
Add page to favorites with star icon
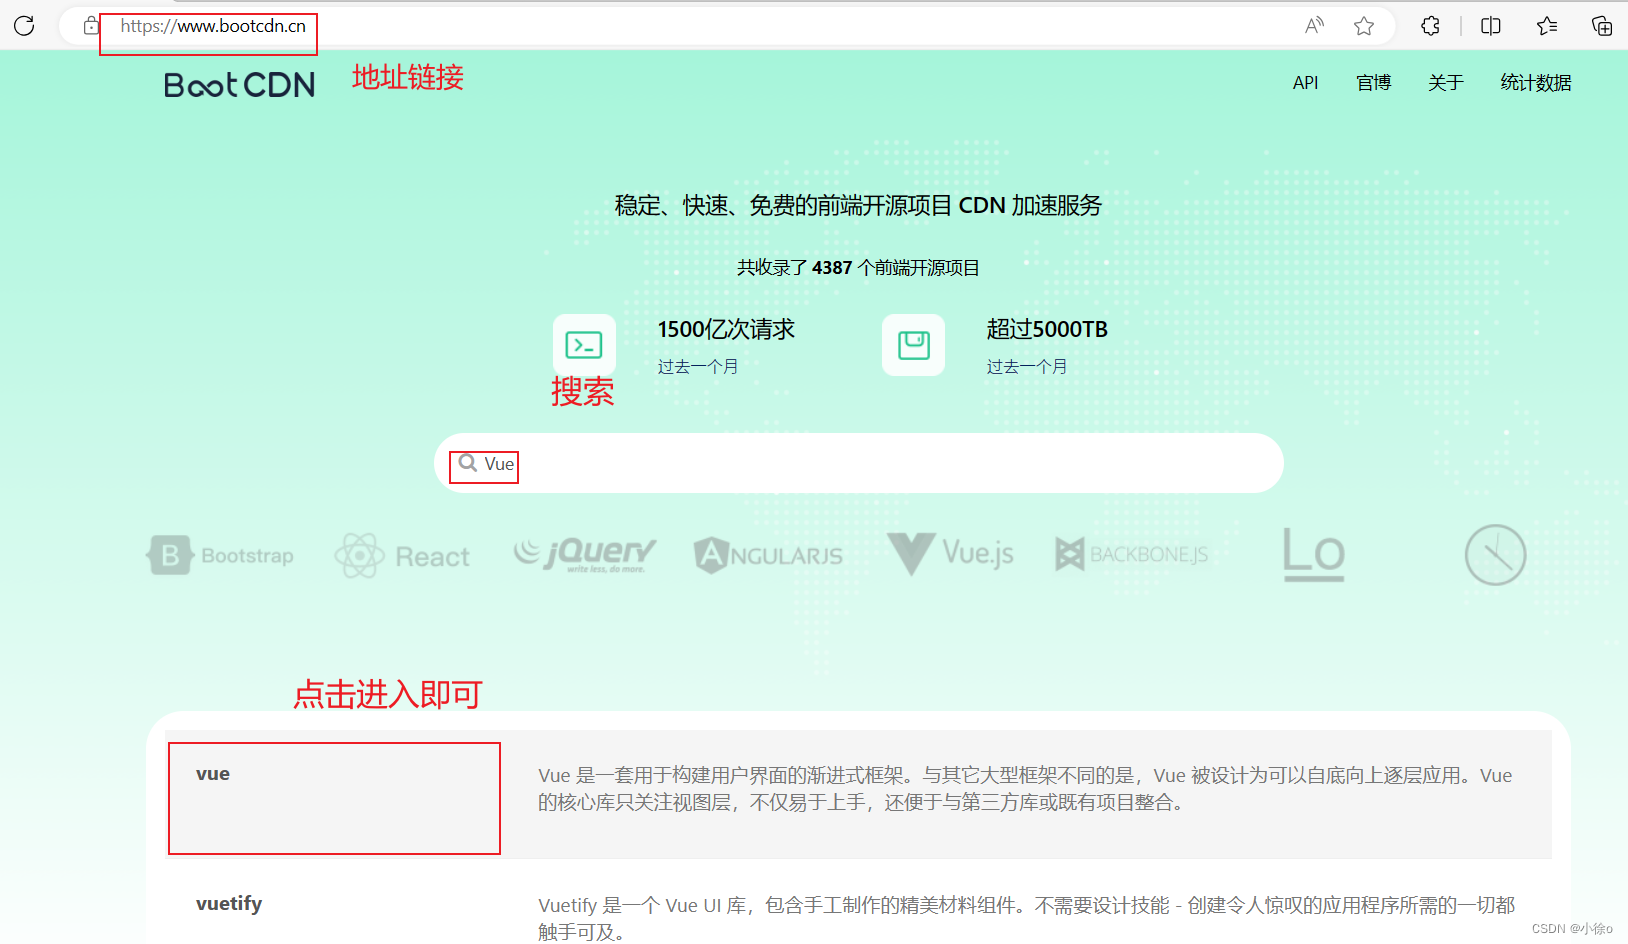tap(1364, 26)
